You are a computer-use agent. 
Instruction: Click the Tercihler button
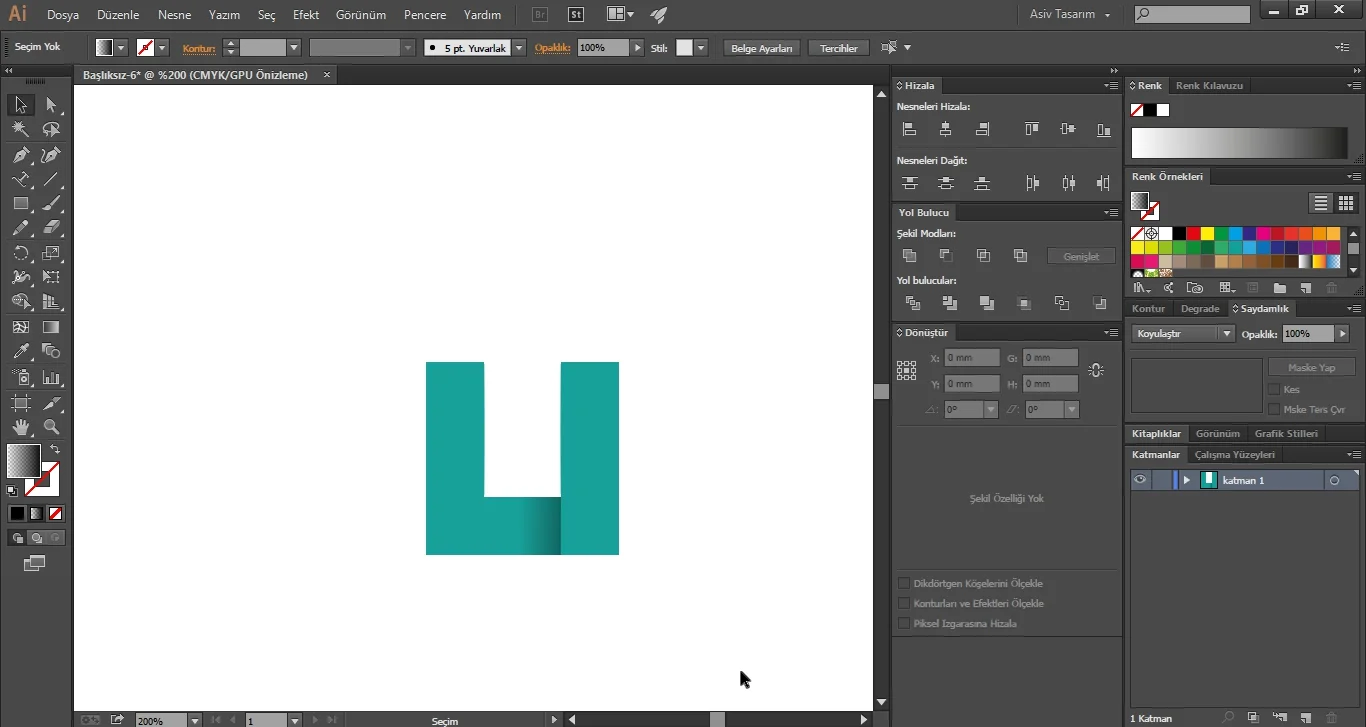click(839, 48)
